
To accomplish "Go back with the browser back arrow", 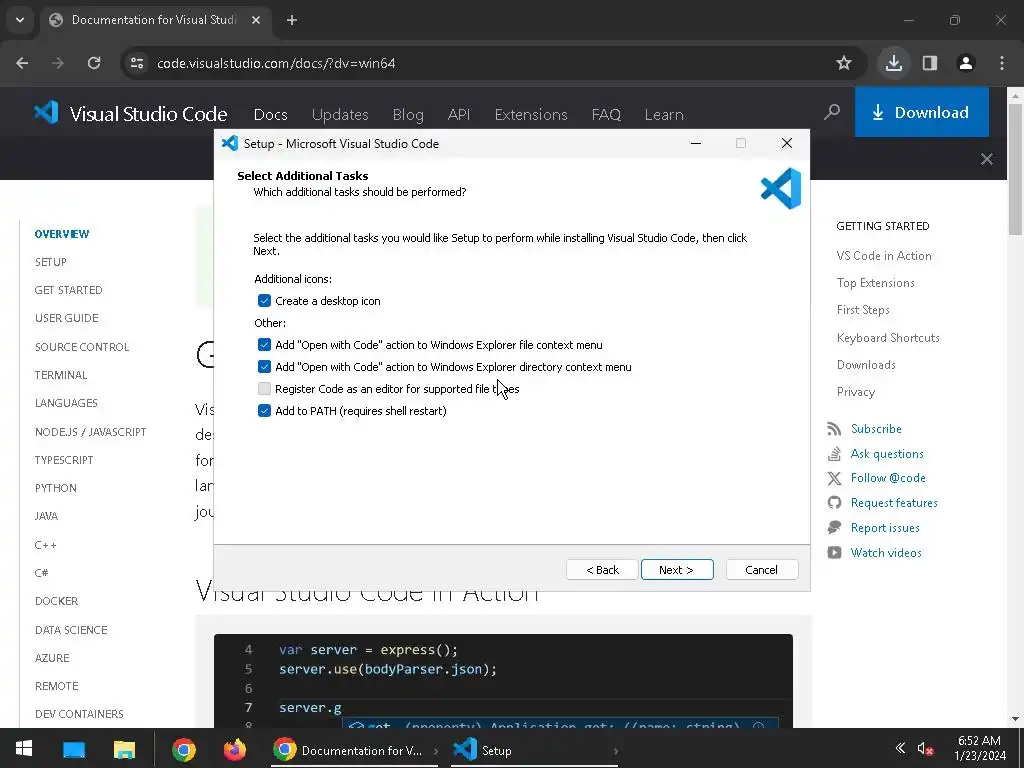I will (x=22, y=63).
